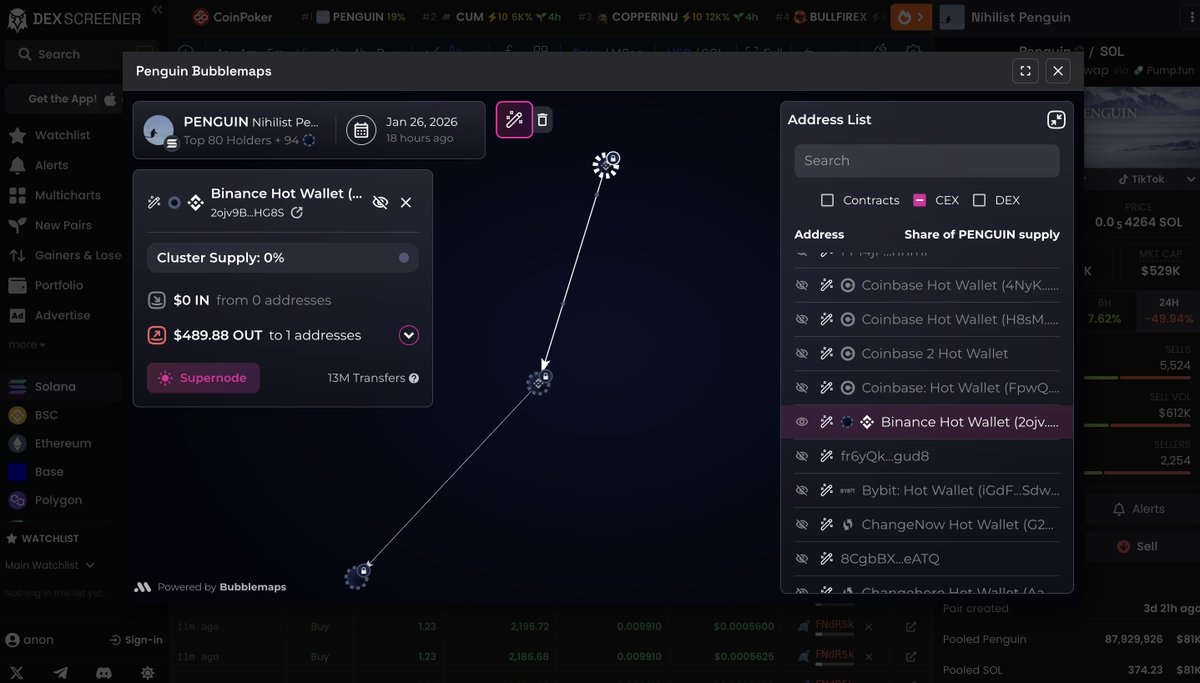The height and width of the screenshot is (683, 1200).
Task: Click the Supernode button
Action: pos(203,378)
